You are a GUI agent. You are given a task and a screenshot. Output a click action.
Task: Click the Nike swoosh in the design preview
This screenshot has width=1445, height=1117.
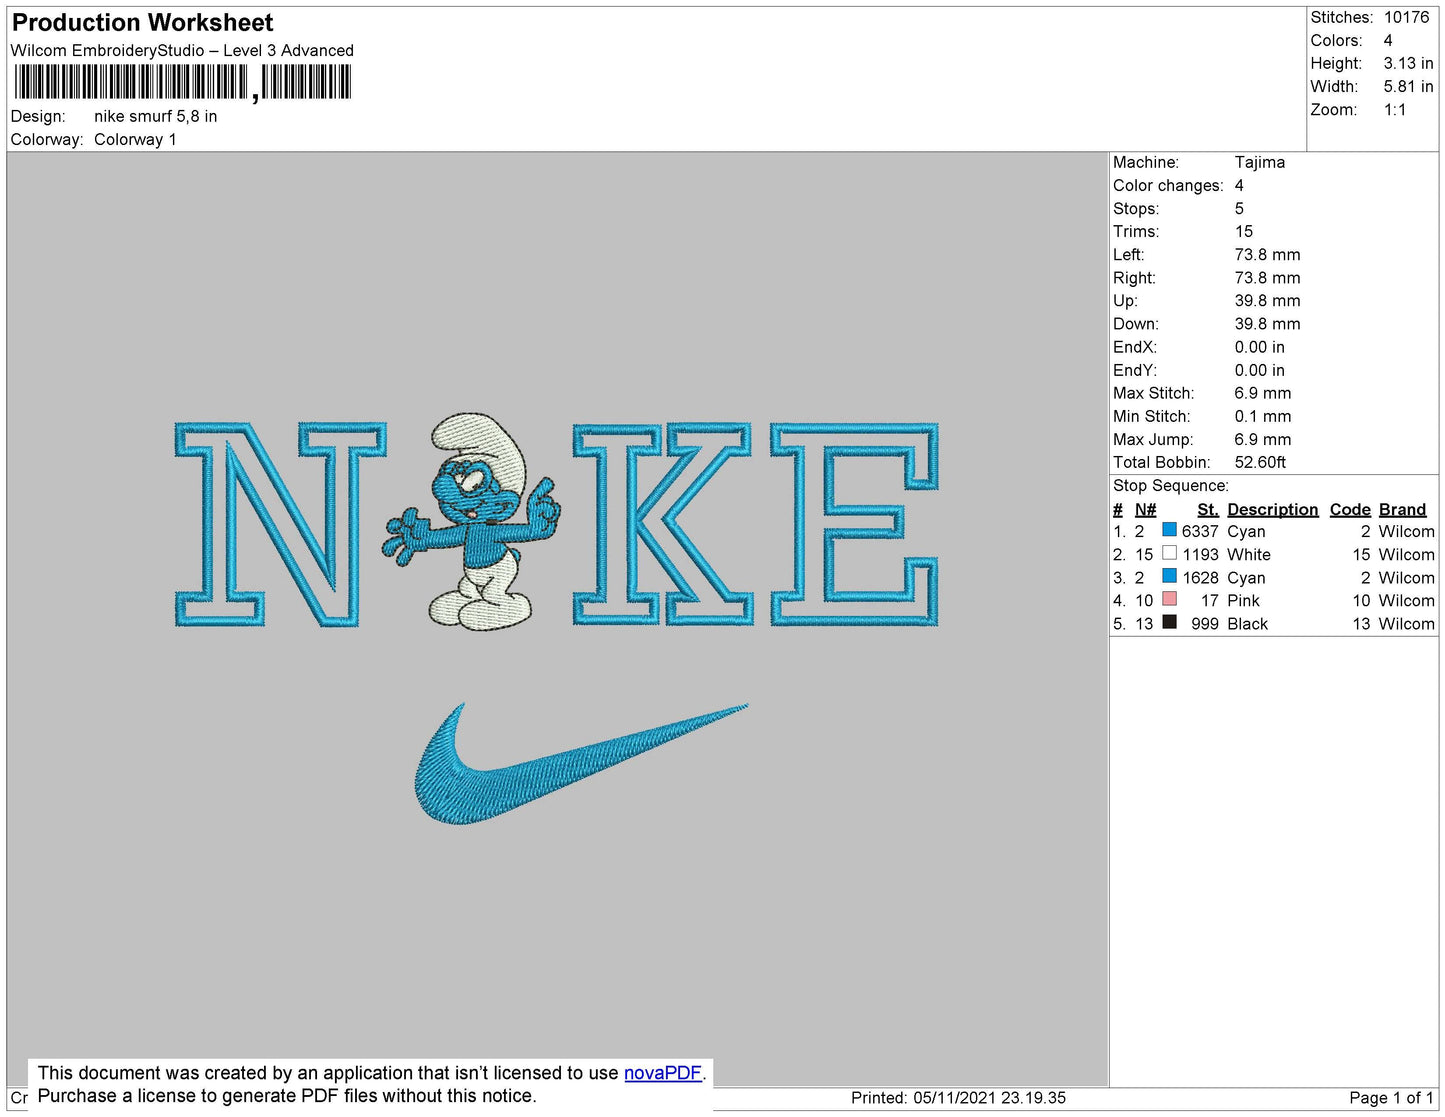click(x=580, y=764)
